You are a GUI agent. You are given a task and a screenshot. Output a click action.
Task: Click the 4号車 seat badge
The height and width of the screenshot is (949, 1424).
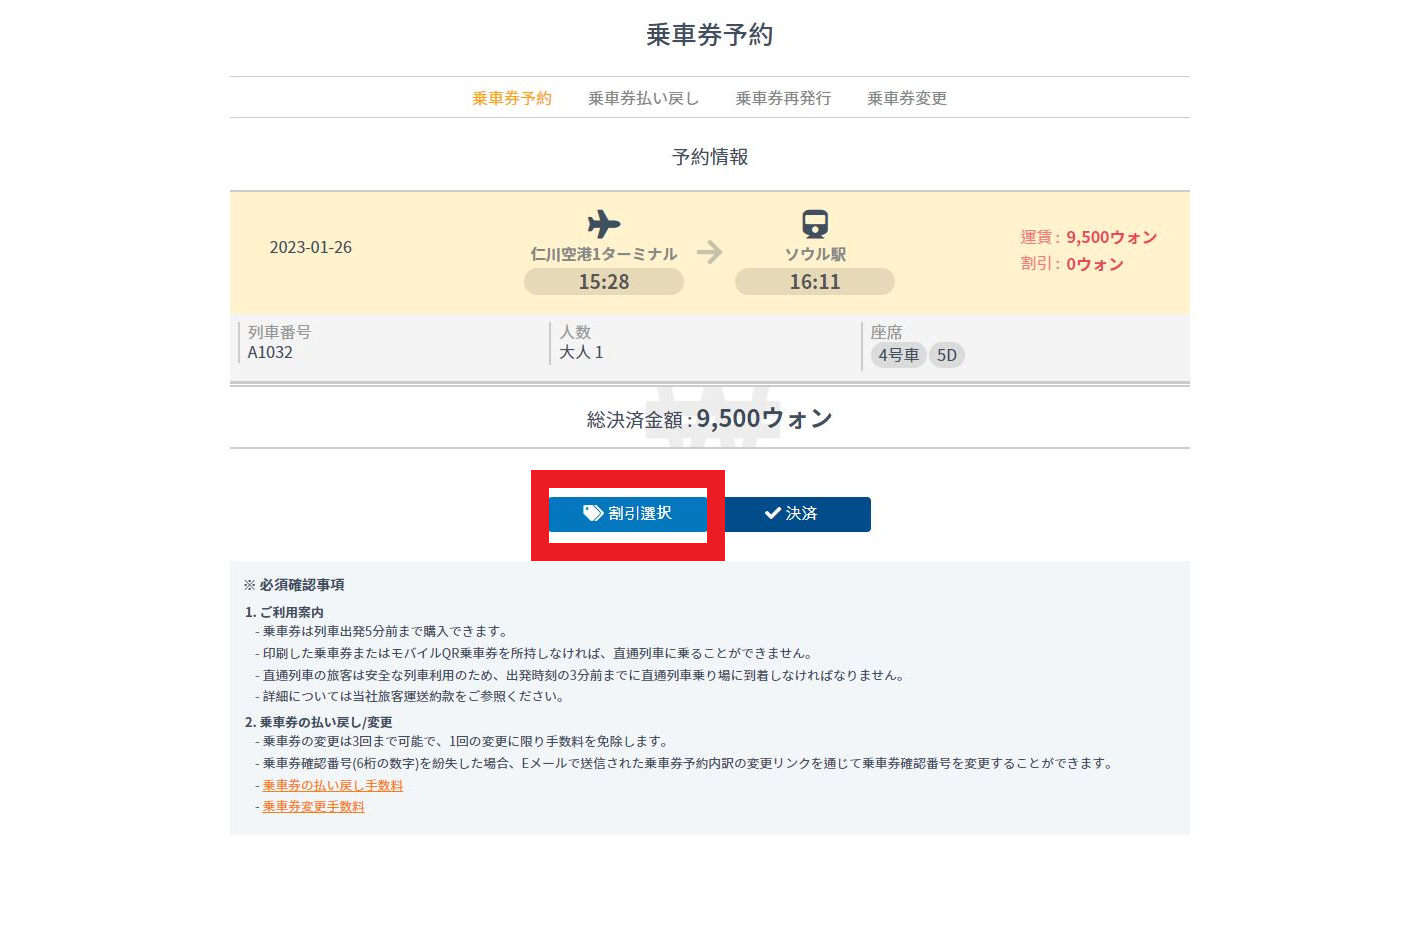coord(898,355)
